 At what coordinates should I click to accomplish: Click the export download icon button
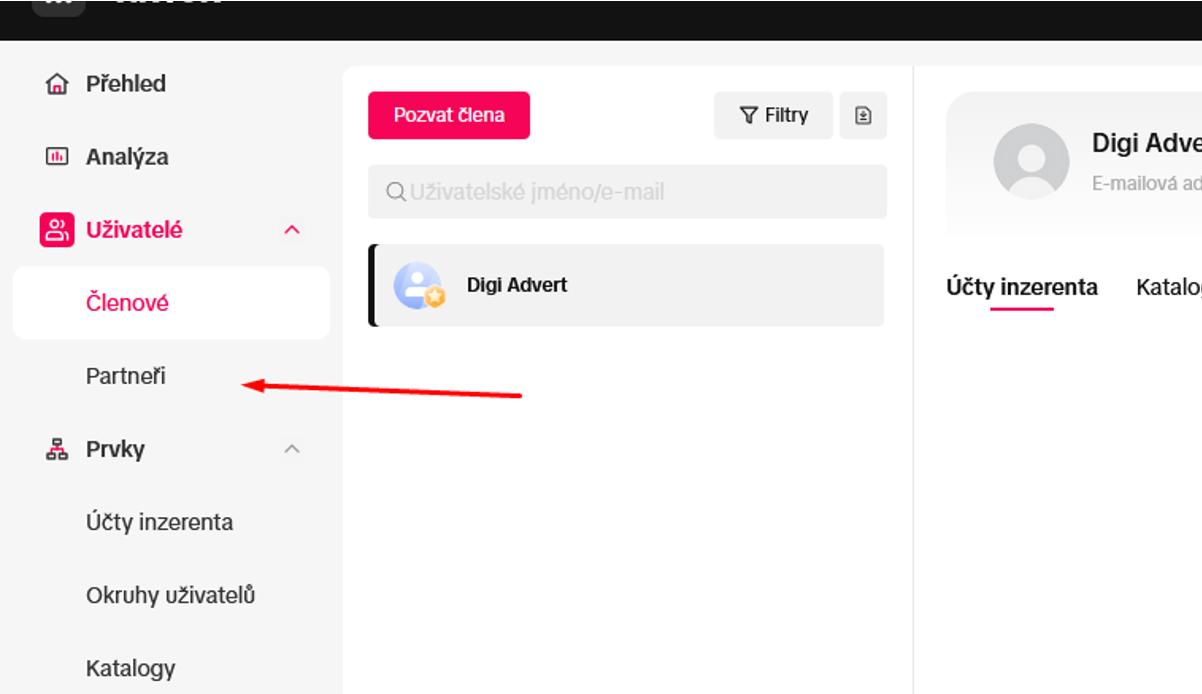(863, 116)
